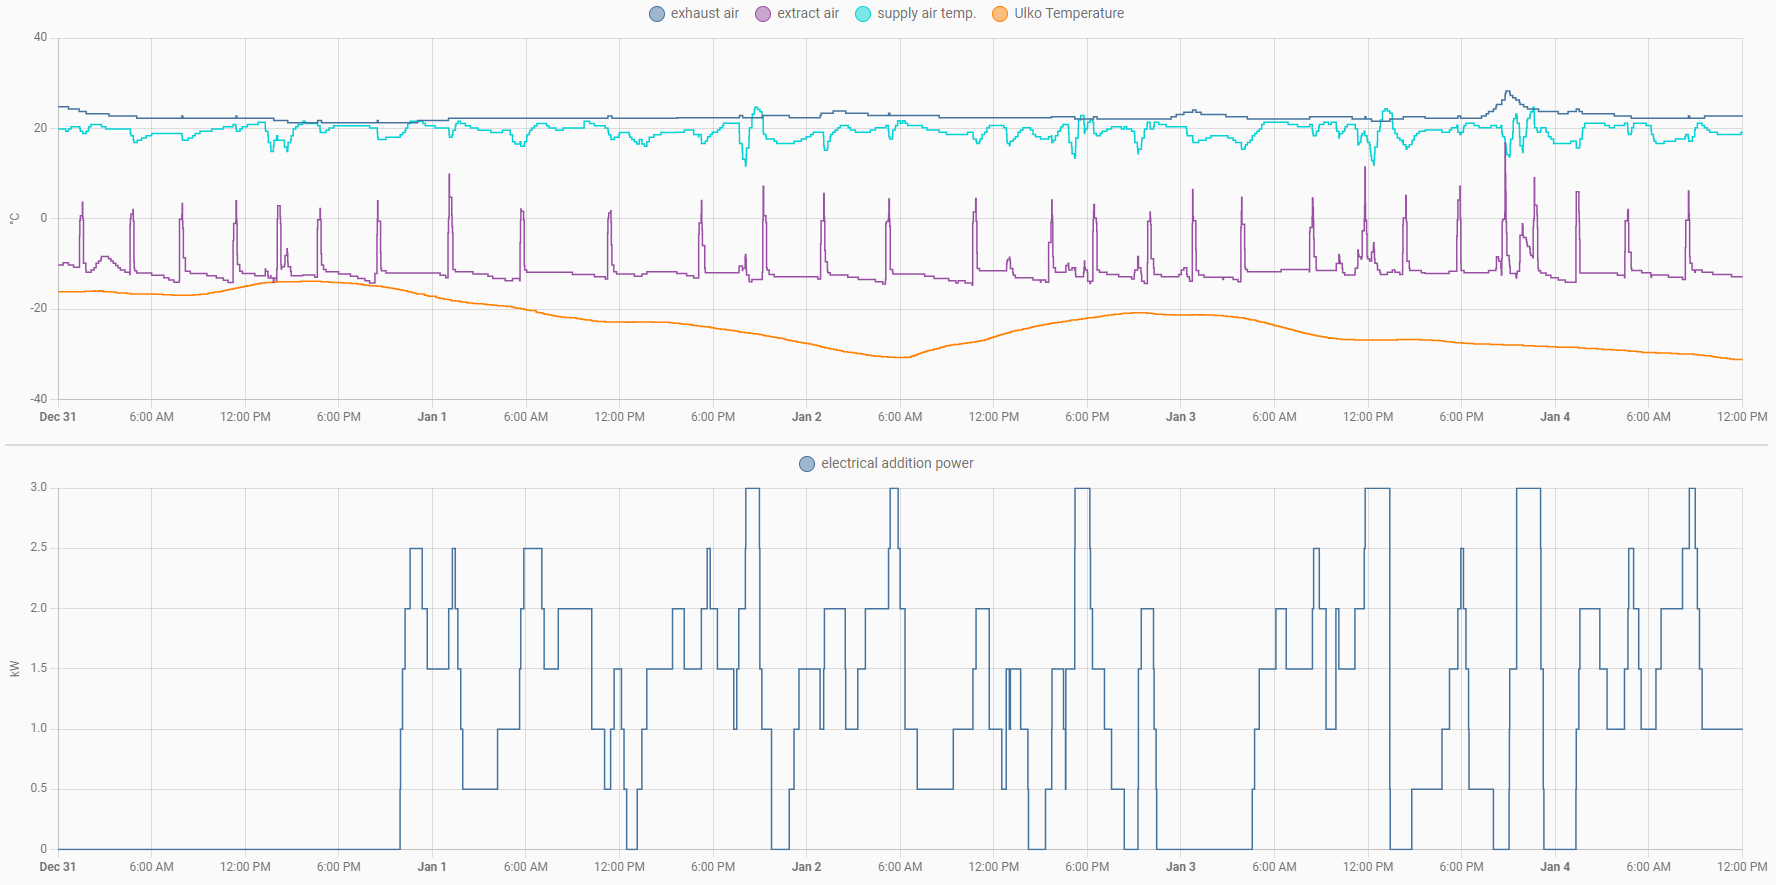Click the 3.0 tick on the power chart

click(38, 487)
